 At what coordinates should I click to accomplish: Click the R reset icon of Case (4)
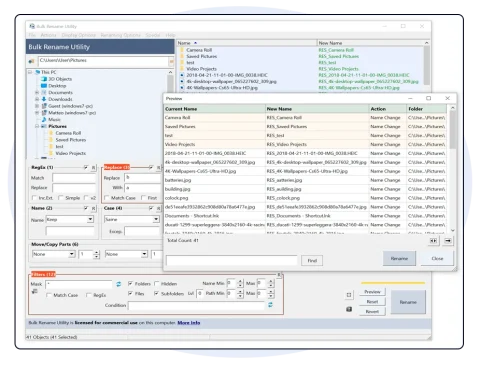coord(159,208)
